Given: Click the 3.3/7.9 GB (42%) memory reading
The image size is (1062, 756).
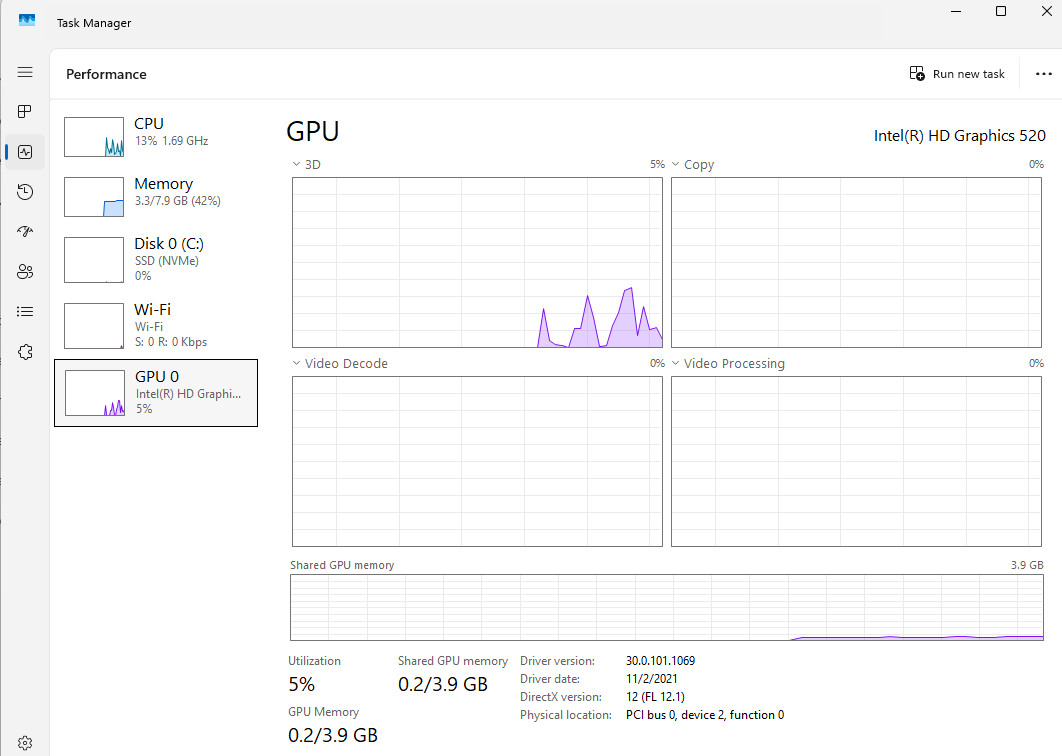Looking at the screenshot, I should click(177, 201).
